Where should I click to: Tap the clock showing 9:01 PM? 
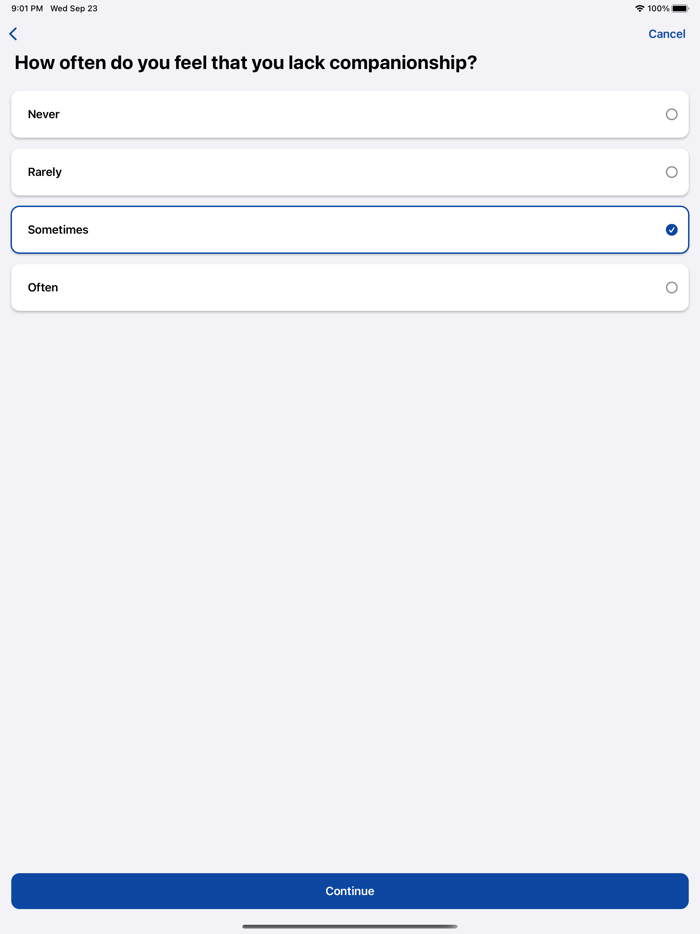pos(23,8)
